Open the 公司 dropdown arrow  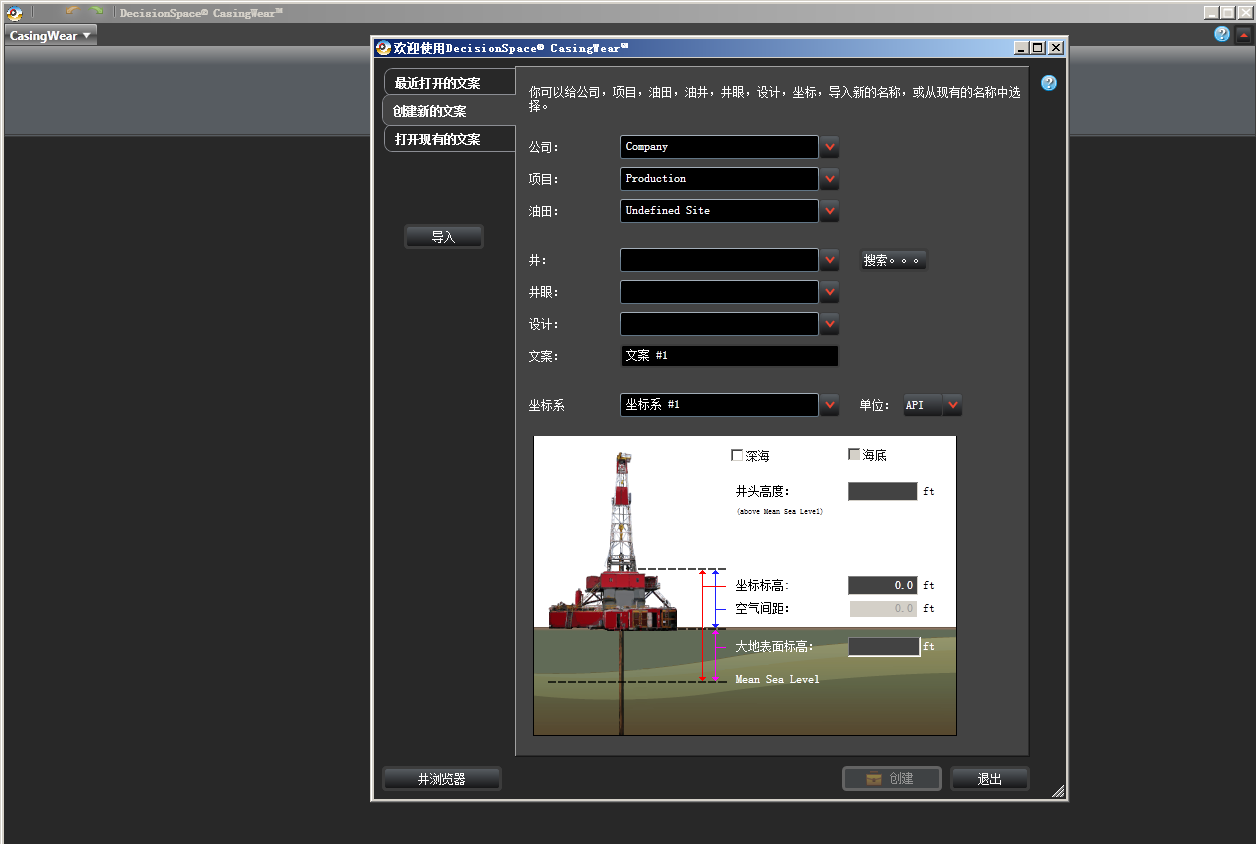(x=829, y=147)
